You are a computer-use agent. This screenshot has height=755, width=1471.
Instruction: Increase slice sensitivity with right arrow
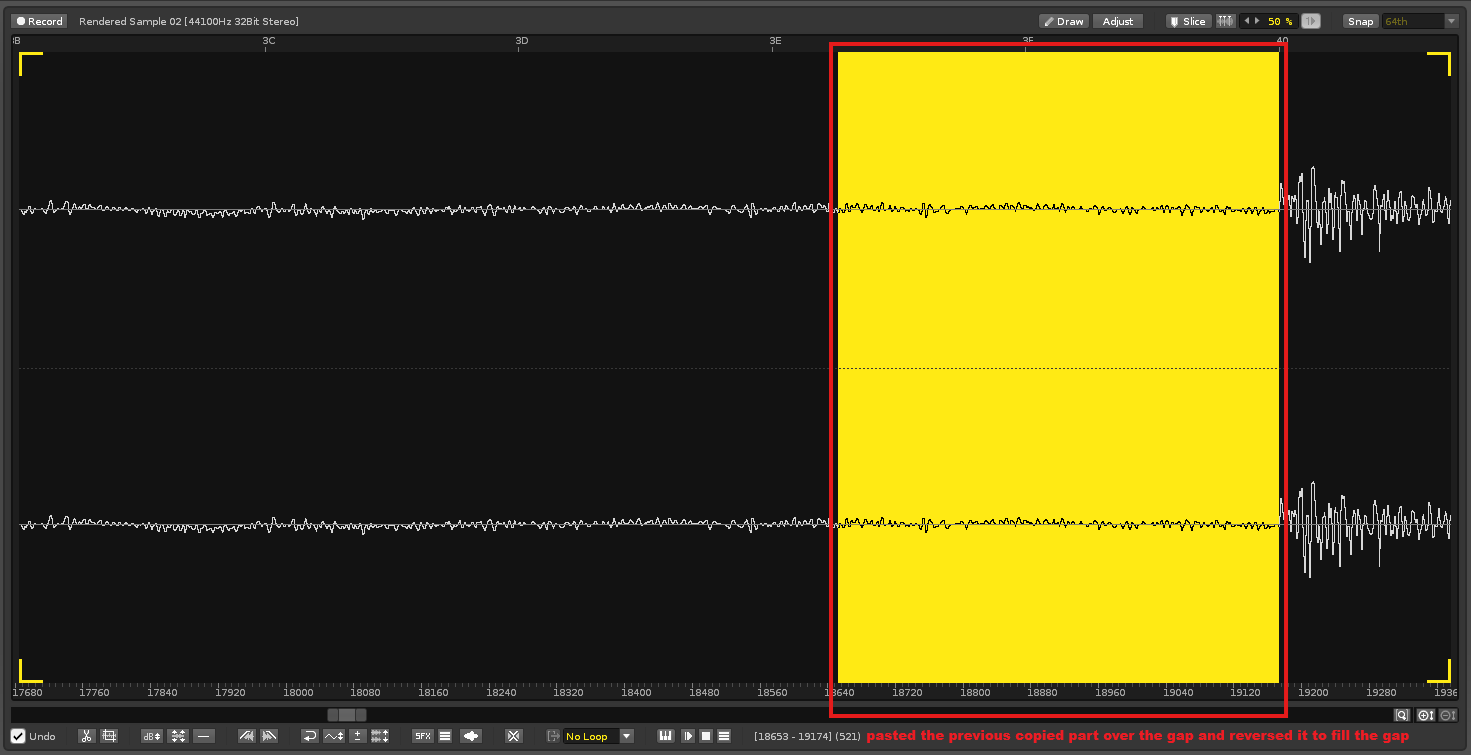[x=1258, y=21]
